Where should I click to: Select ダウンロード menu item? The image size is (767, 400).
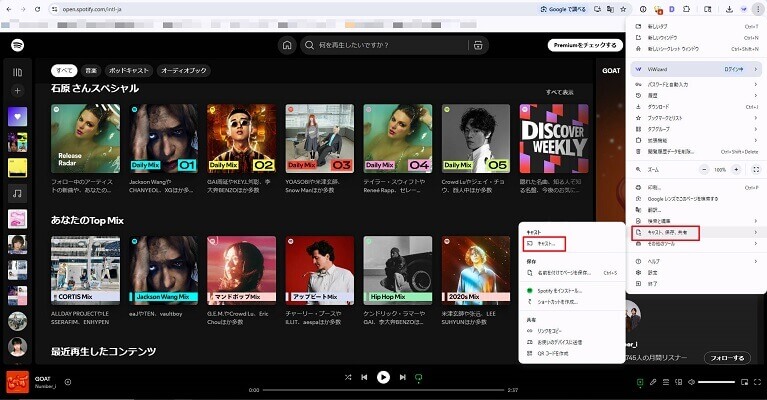697,107
